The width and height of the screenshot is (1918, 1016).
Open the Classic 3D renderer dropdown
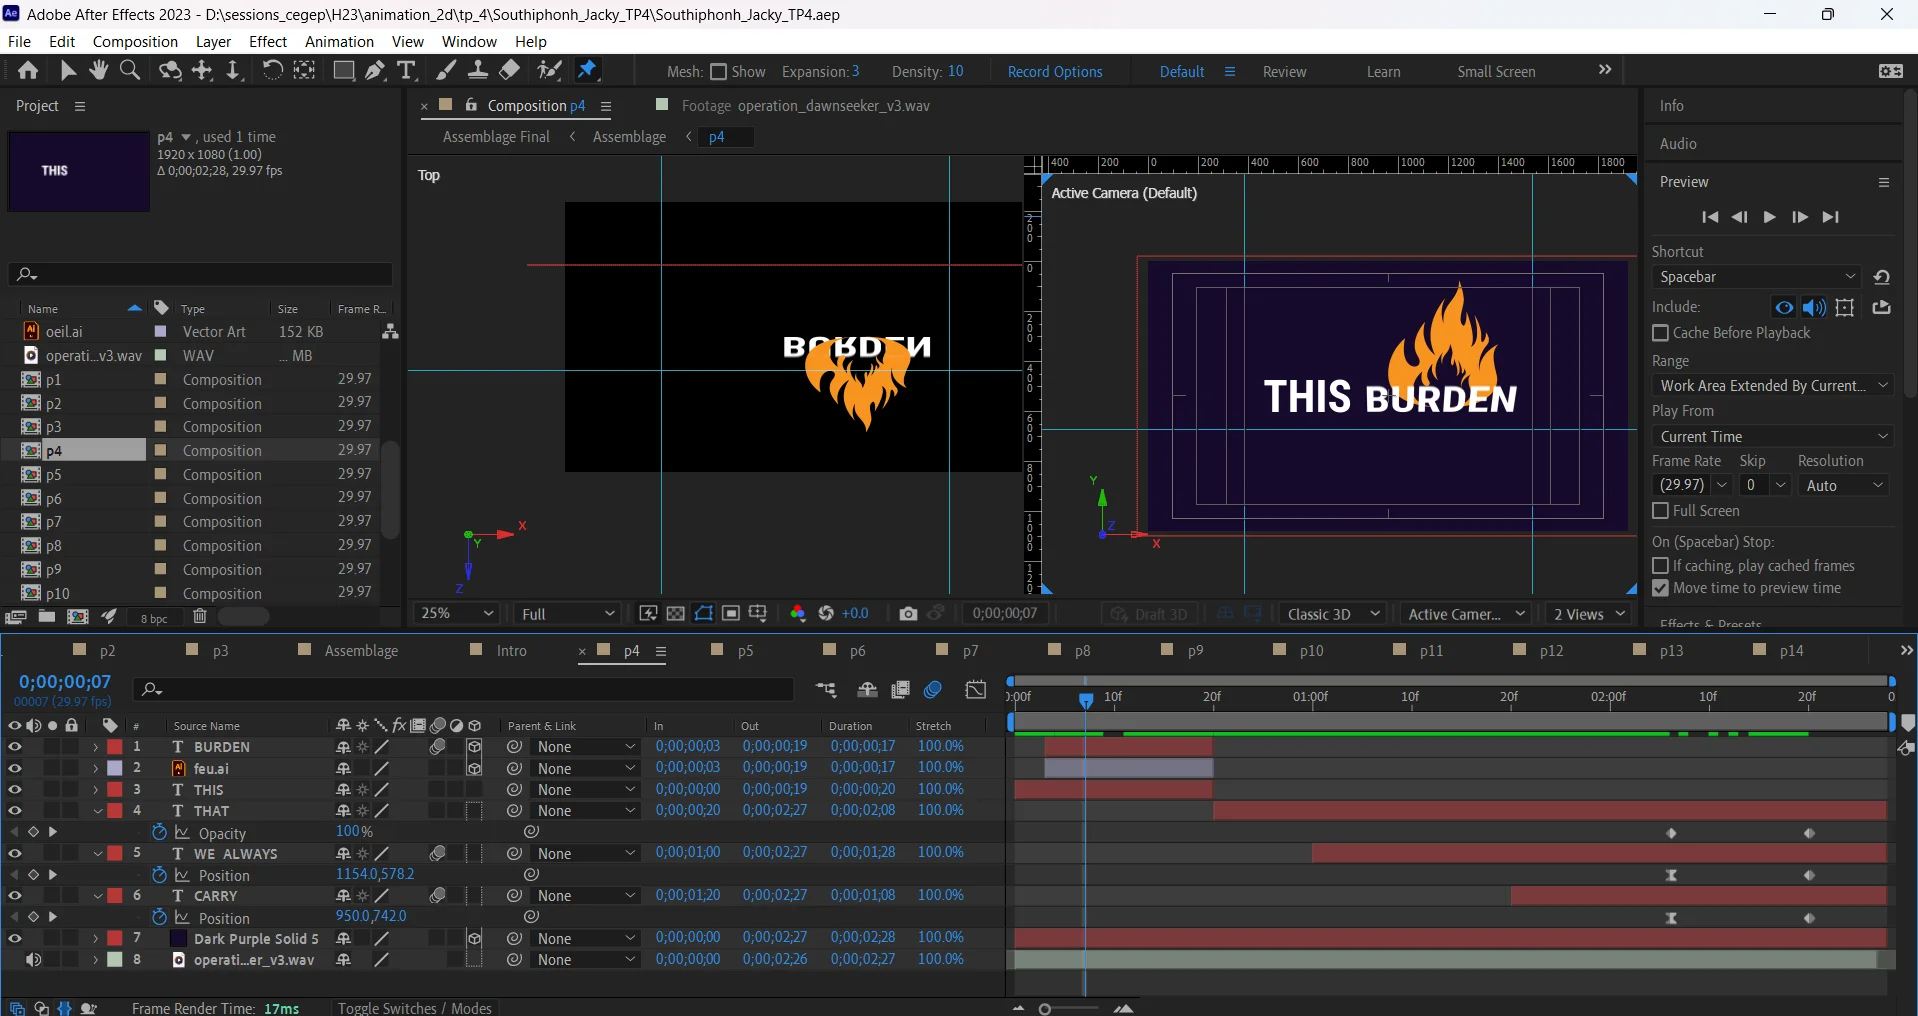point(1334,614)
